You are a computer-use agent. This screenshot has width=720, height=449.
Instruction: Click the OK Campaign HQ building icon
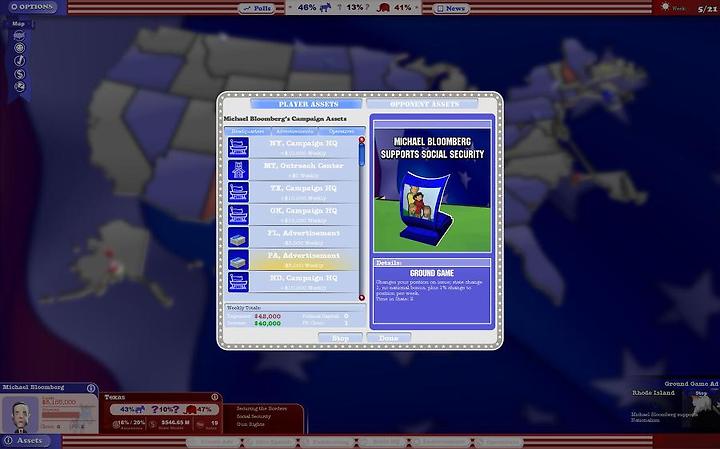click(238, 215)
